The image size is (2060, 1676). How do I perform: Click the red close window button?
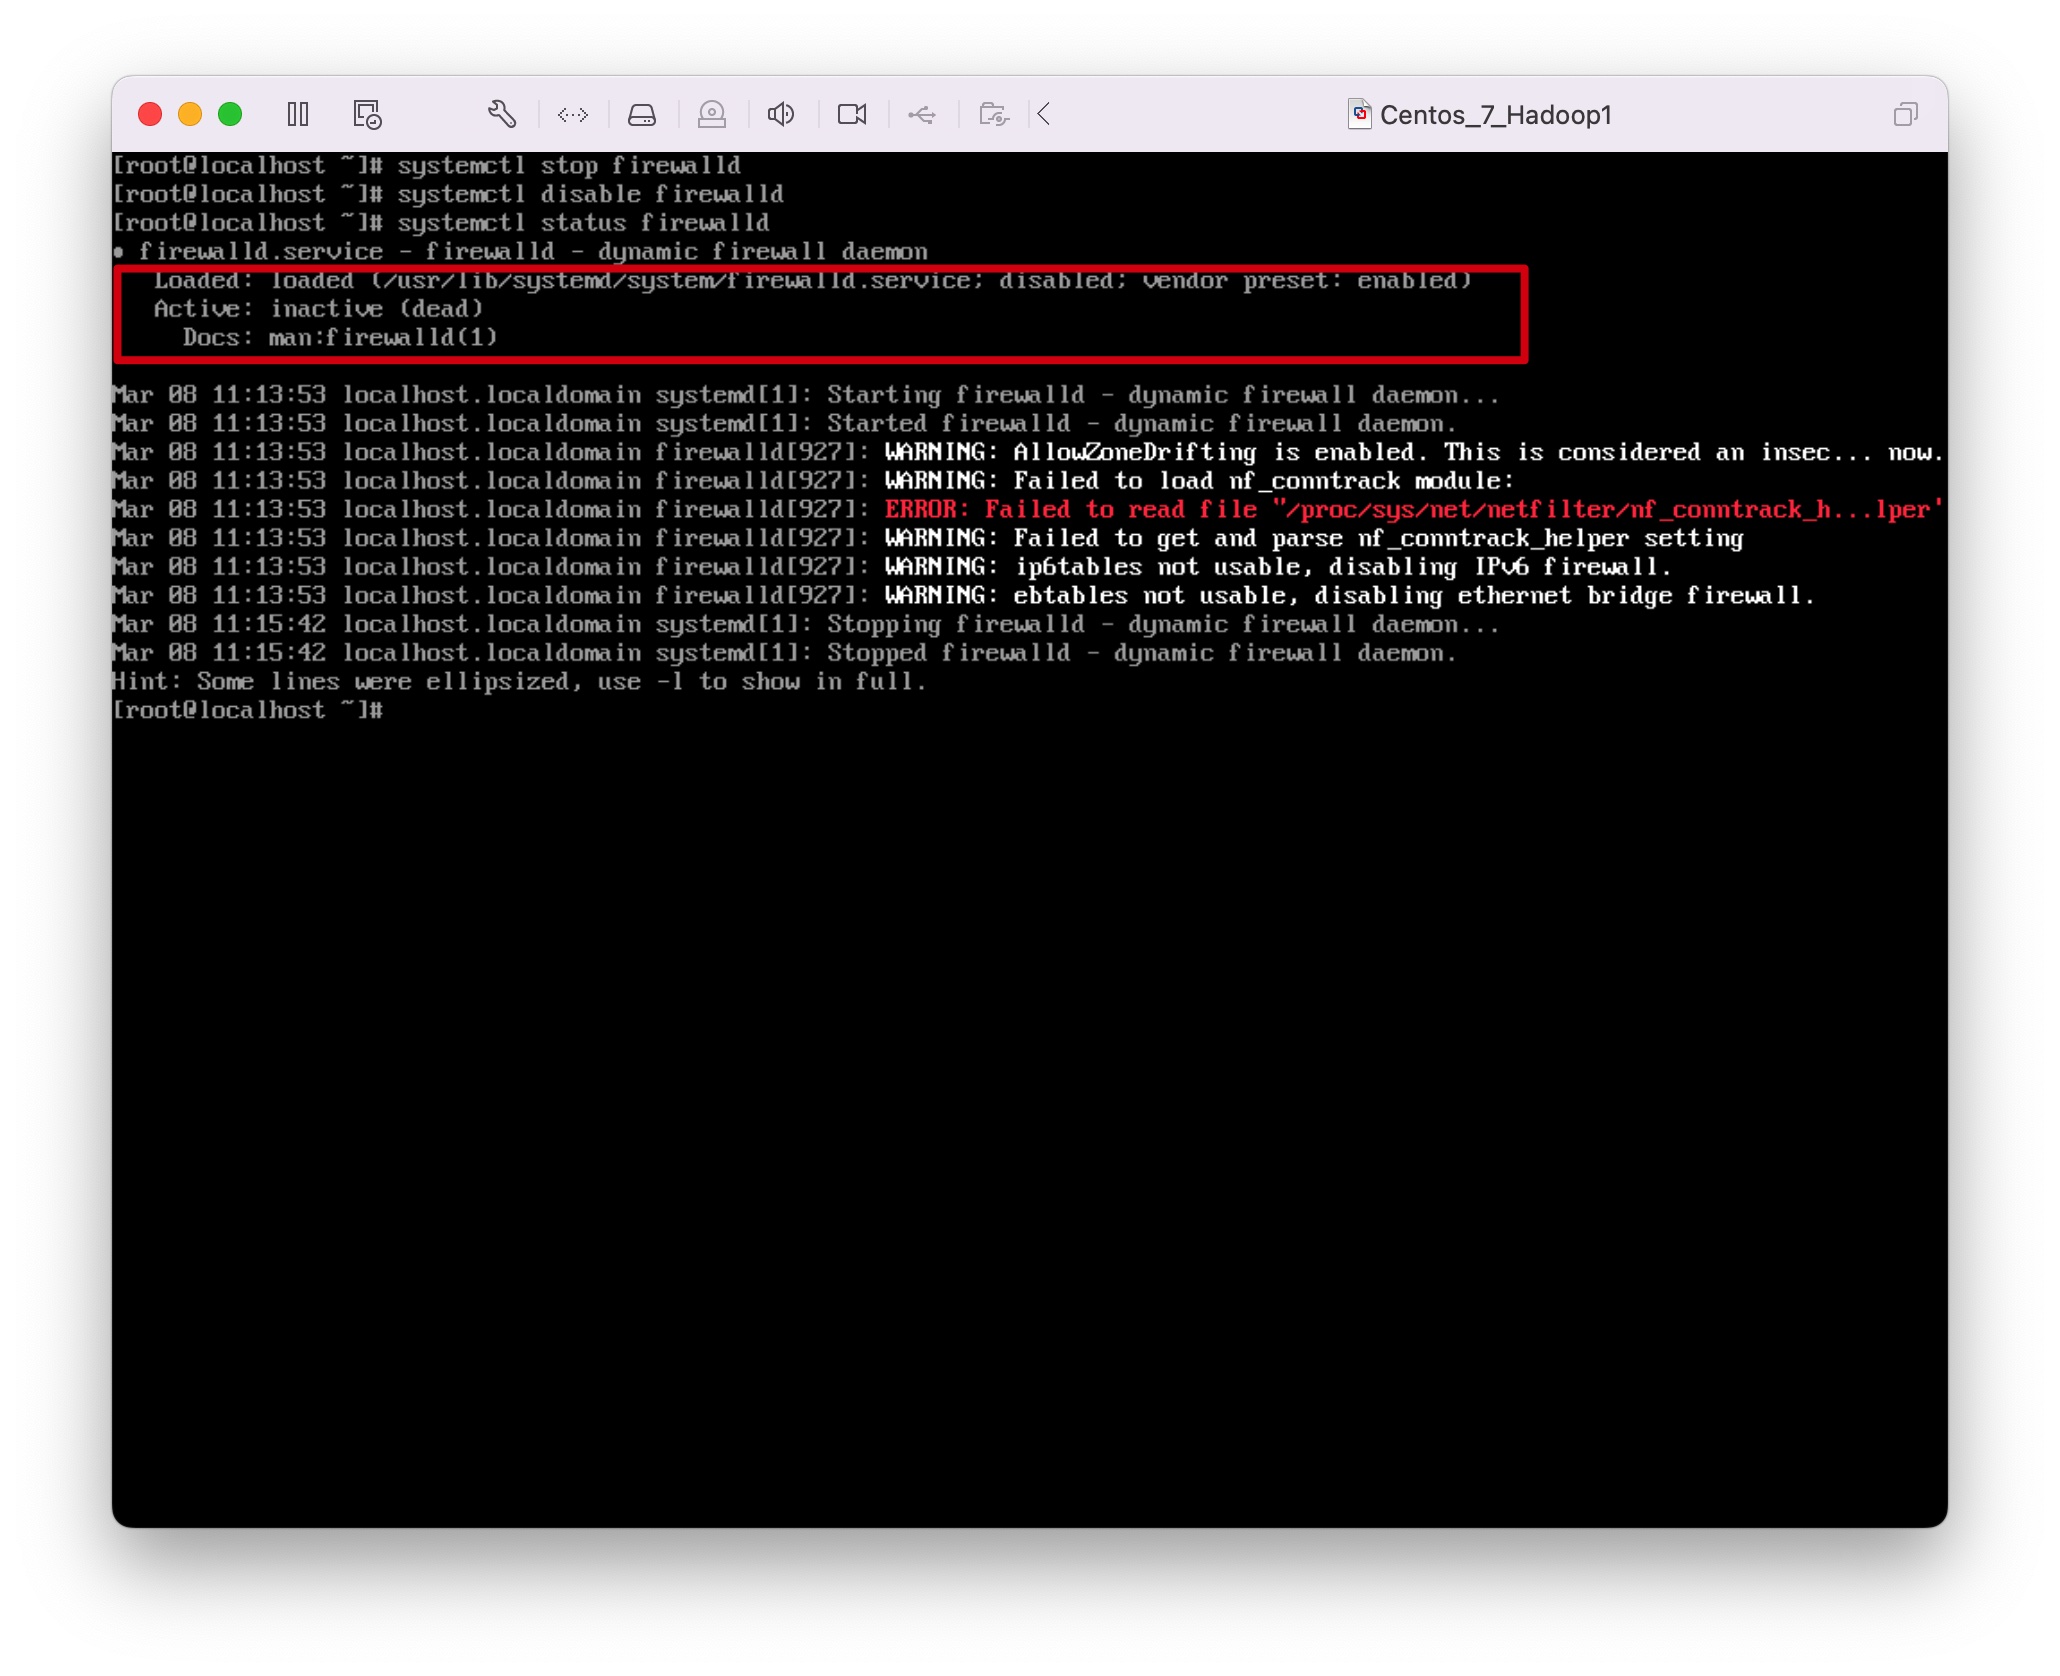pos(150,114)
